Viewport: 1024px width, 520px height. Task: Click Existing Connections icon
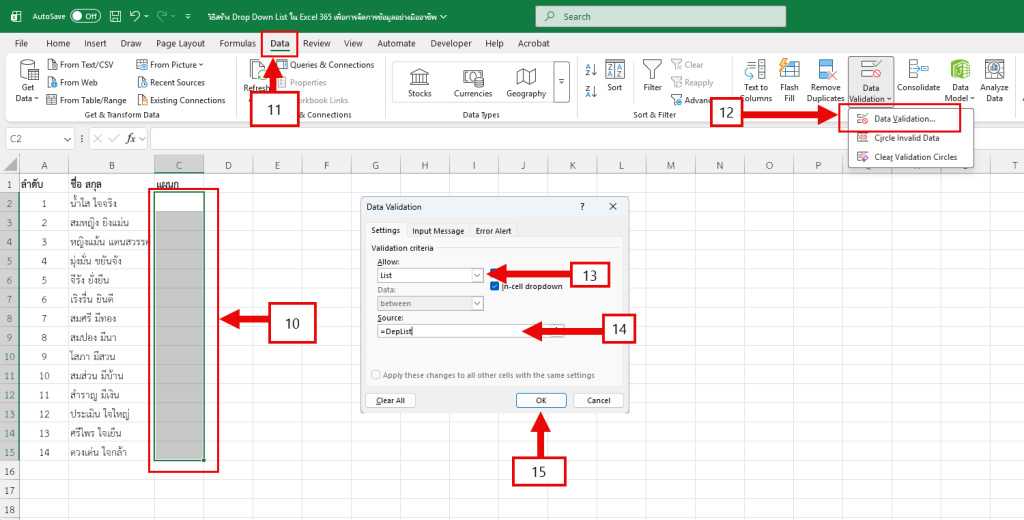(143, 100)
